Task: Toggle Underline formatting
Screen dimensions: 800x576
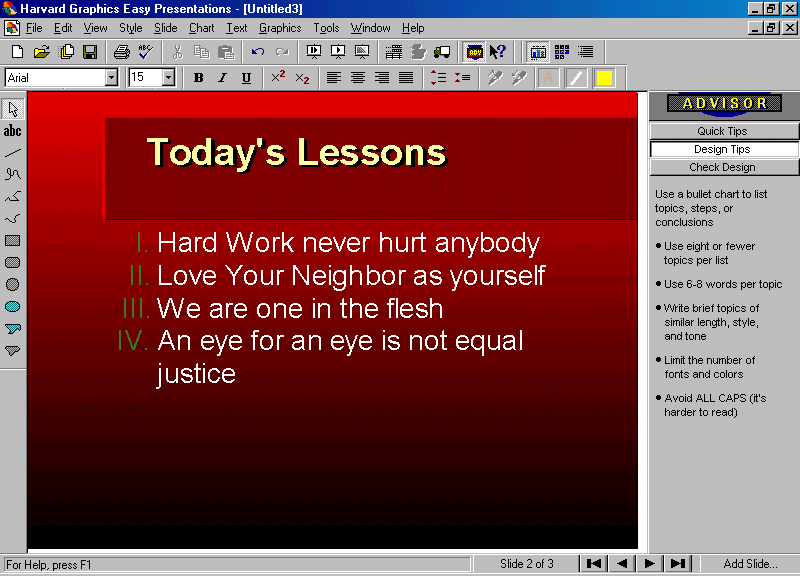Action: click(246, 78)
